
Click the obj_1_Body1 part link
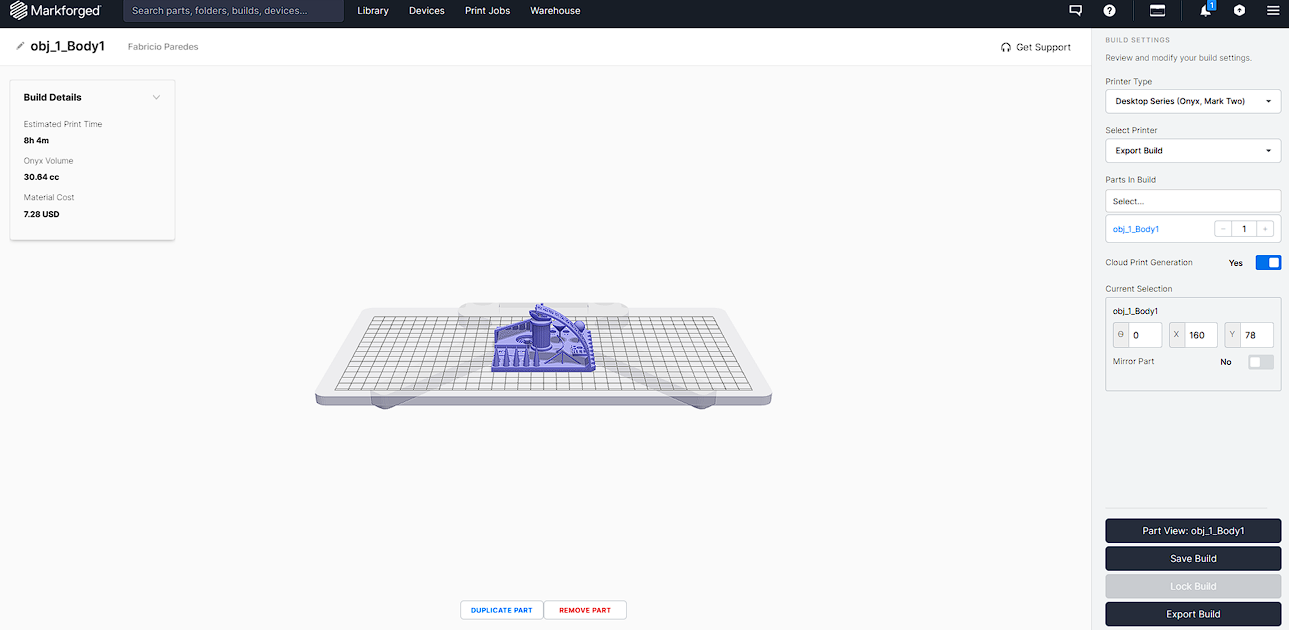click(1136, 229)
